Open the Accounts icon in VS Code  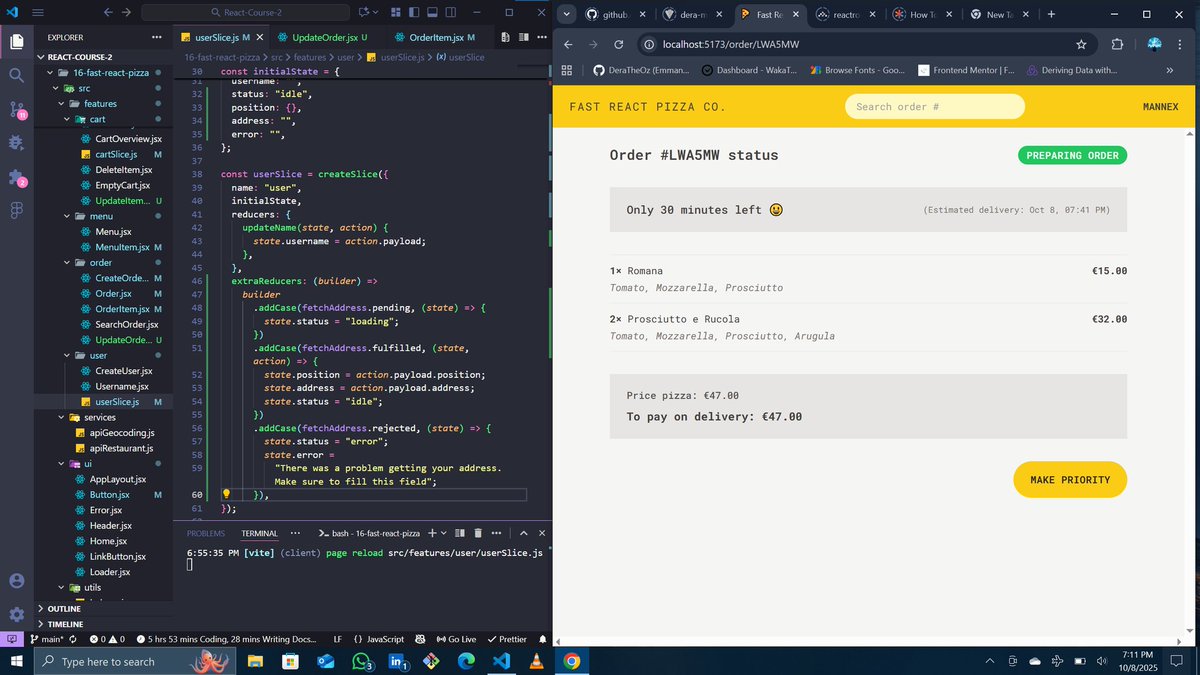pos(16,581)
